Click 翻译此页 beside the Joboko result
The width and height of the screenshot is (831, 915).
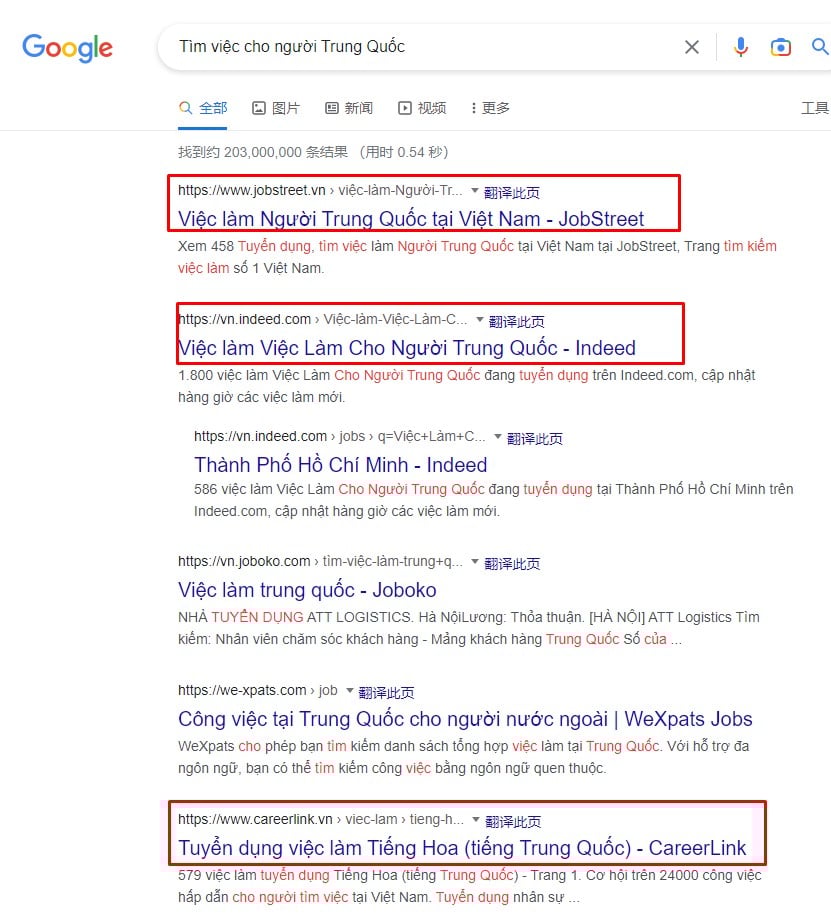tap(512, 564)
